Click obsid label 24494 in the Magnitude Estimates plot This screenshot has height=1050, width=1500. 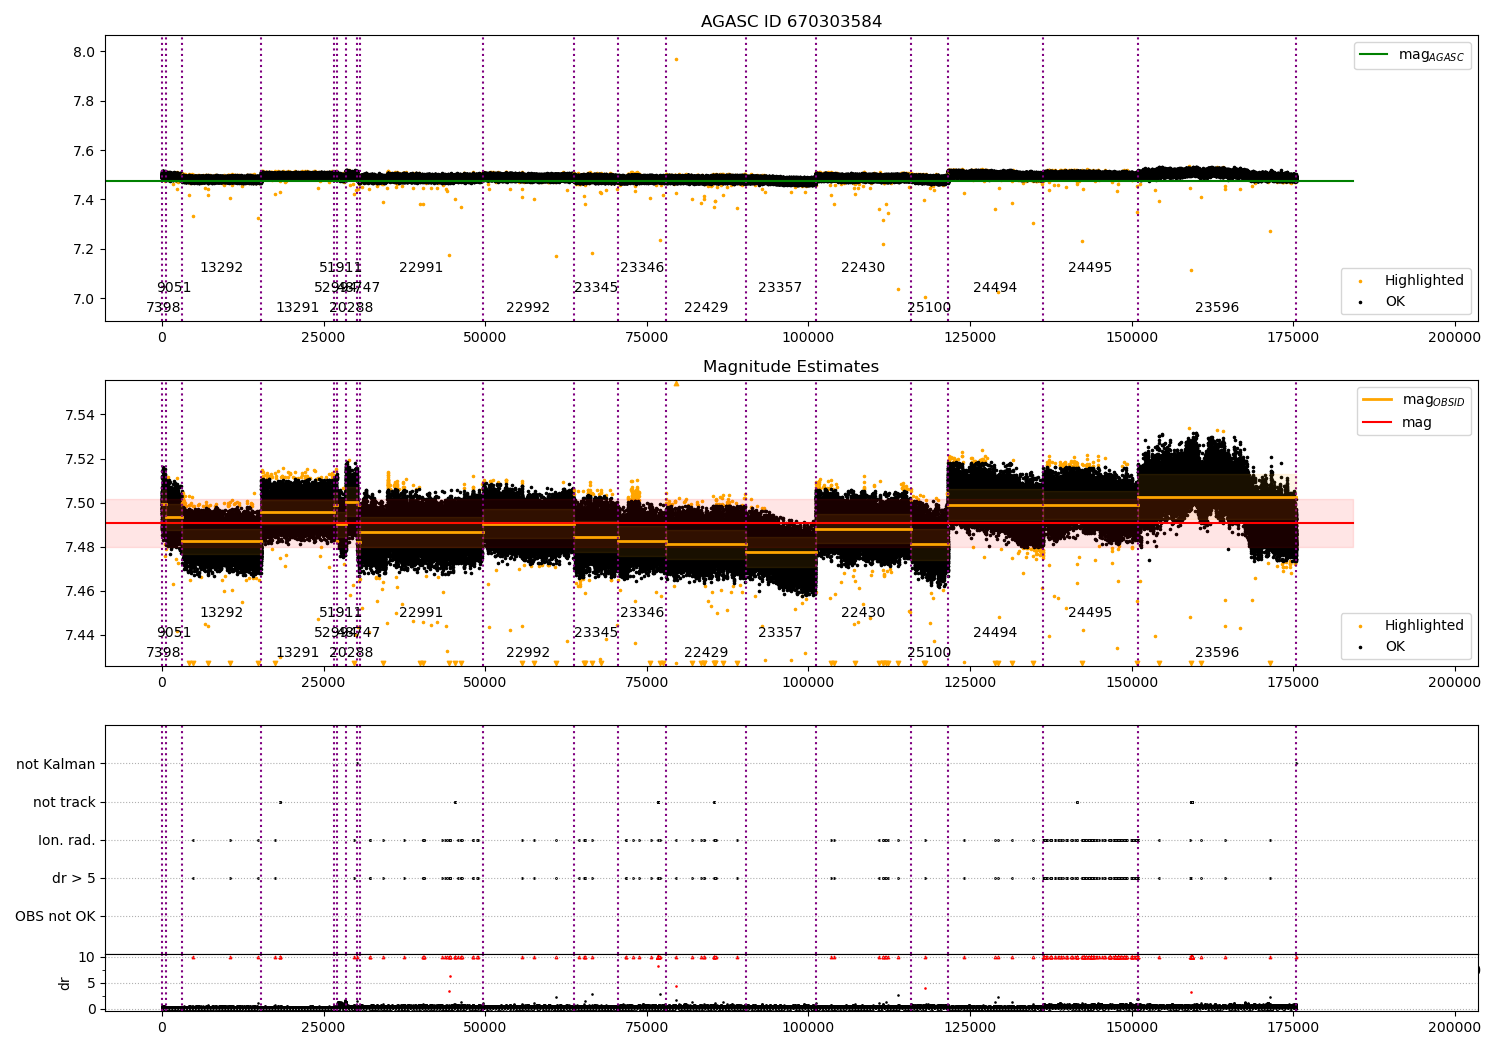coord(995,633)
